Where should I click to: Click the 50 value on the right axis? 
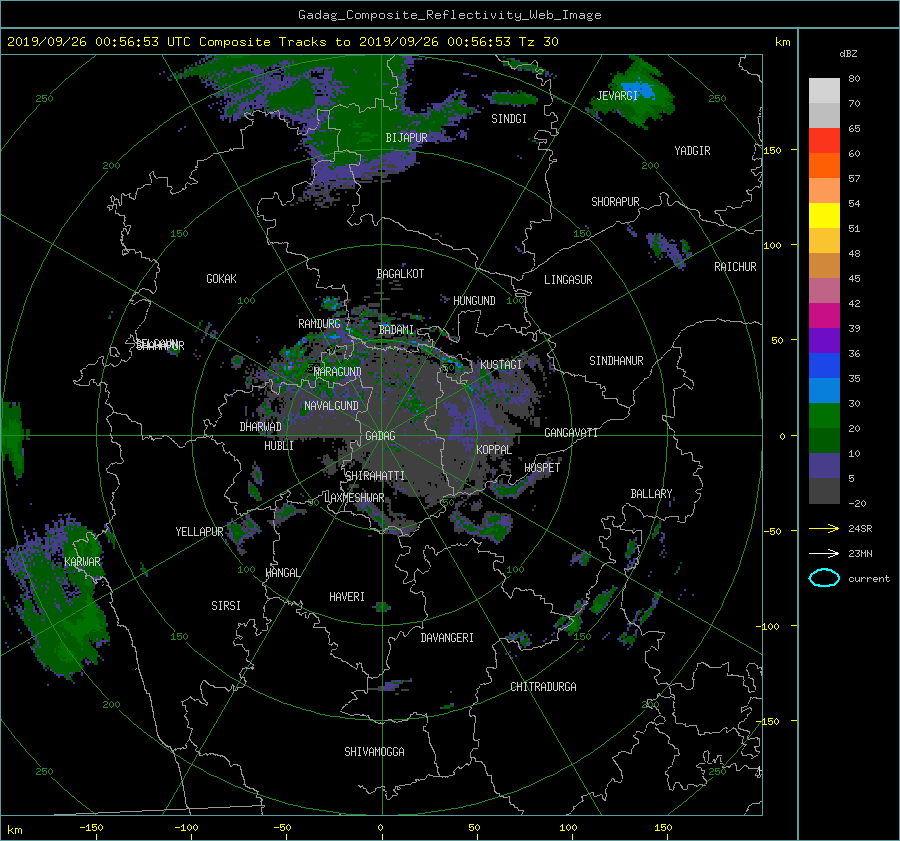coord(777,340)
